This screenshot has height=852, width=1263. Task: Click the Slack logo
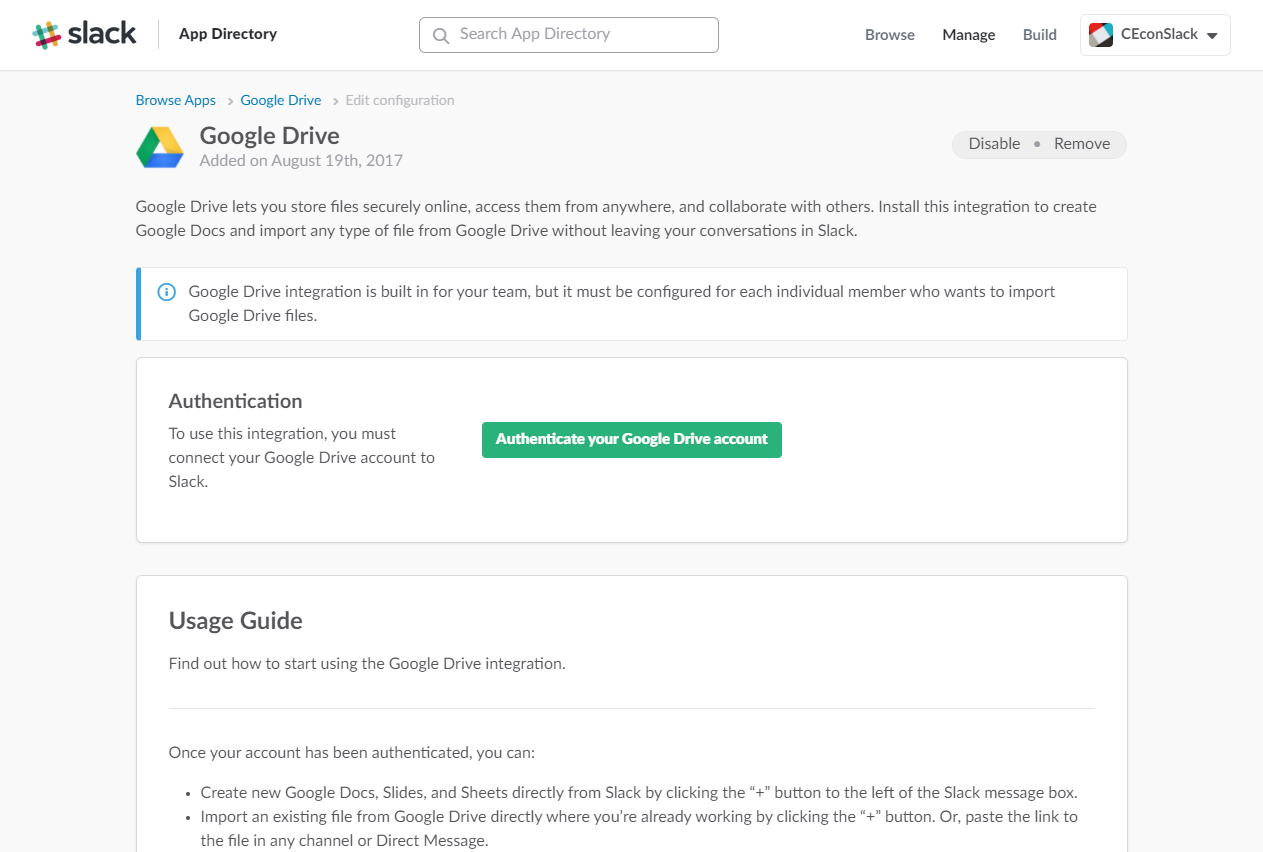(x=84, y=34)
